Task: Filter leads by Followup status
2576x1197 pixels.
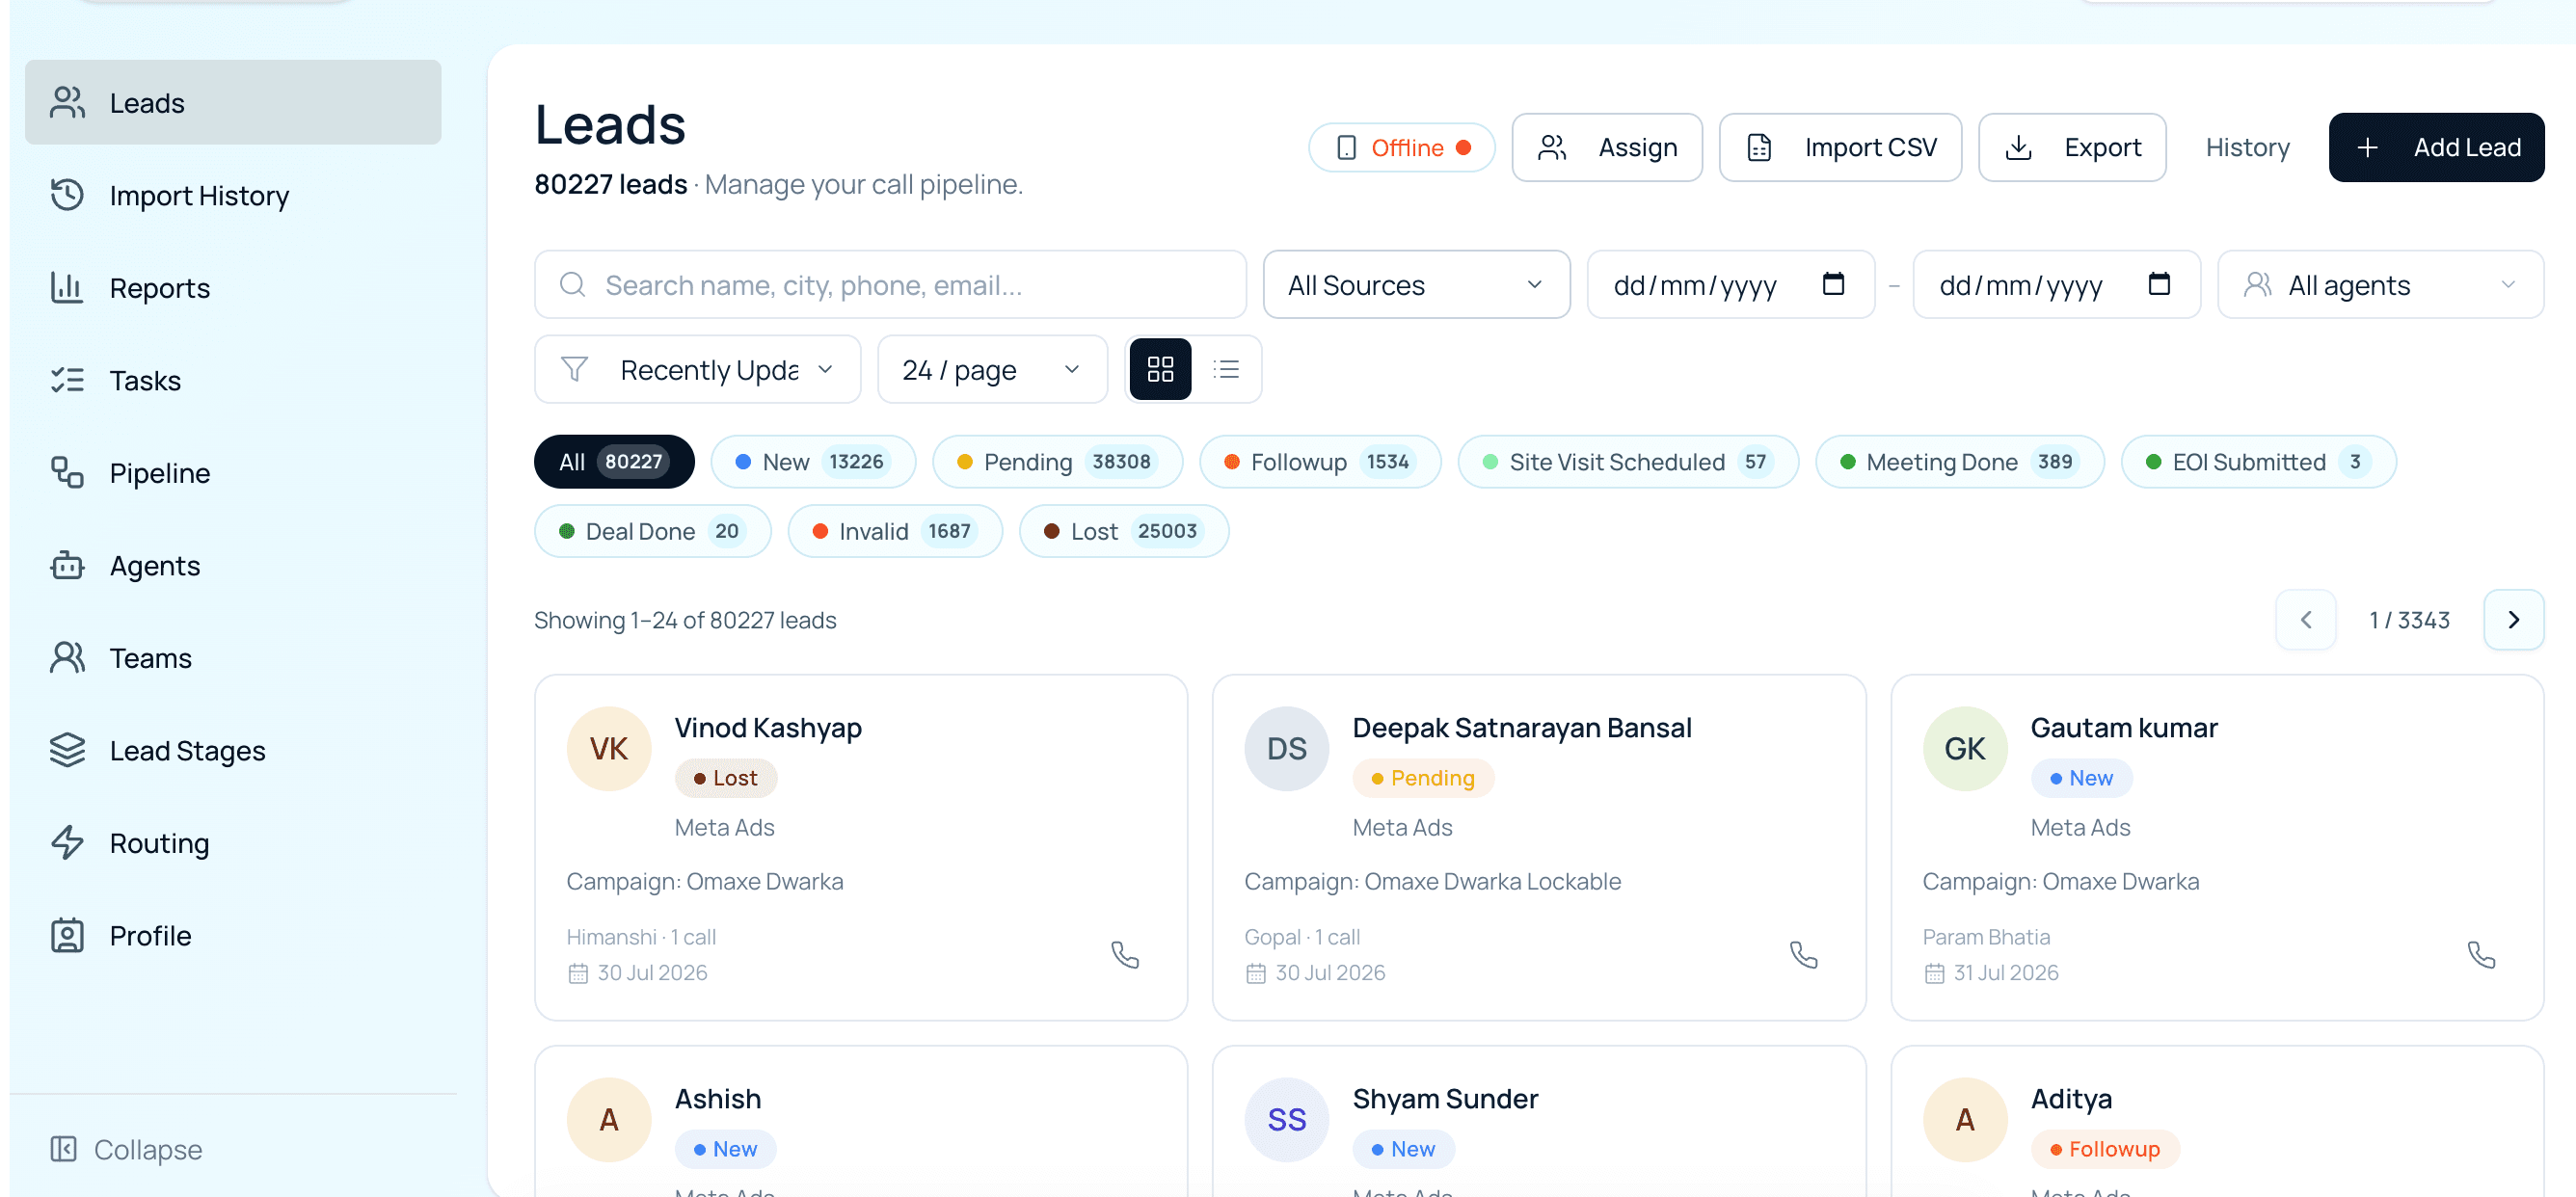Action: 1320,461
